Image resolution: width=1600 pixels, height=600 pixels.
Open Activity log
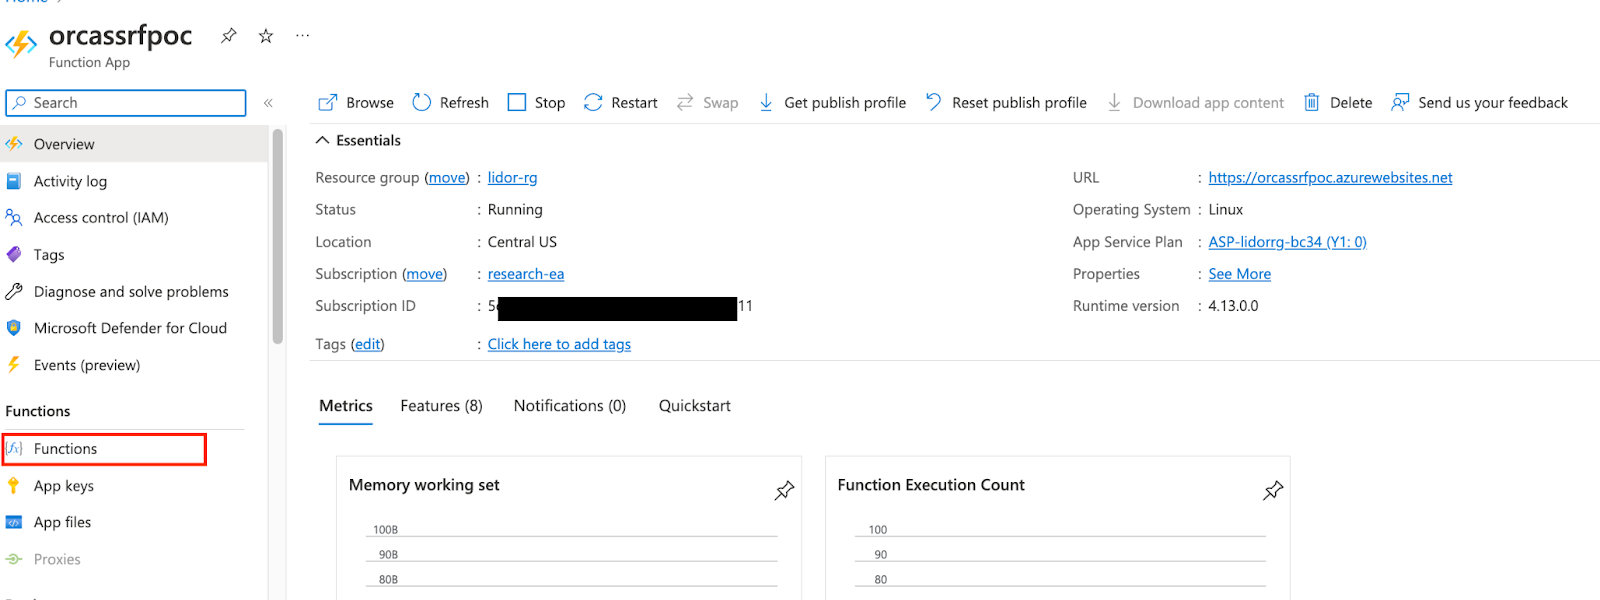pos(134,181)
